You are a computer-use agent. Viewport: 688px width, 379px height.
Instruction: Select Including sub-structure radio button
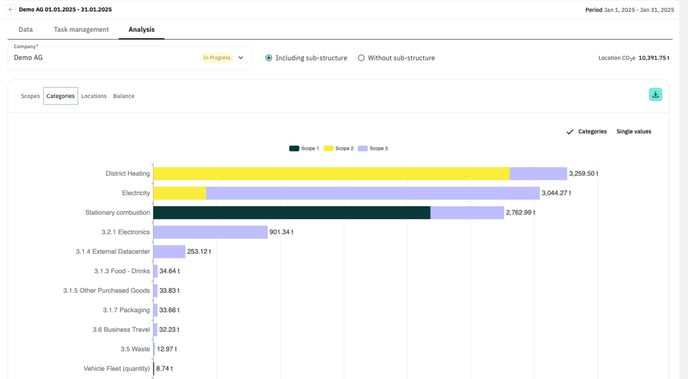click(x=269, y=58)
